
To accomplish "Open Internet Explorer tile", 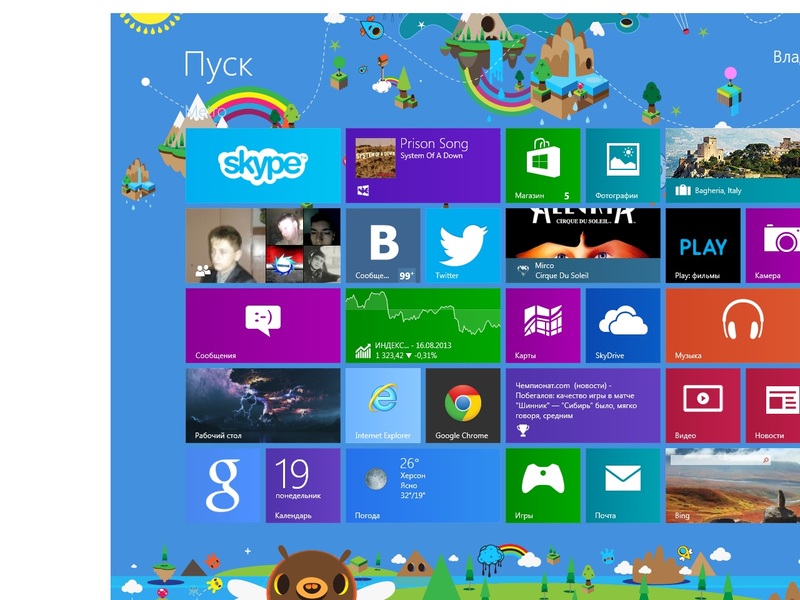I will tap(382, 405).
